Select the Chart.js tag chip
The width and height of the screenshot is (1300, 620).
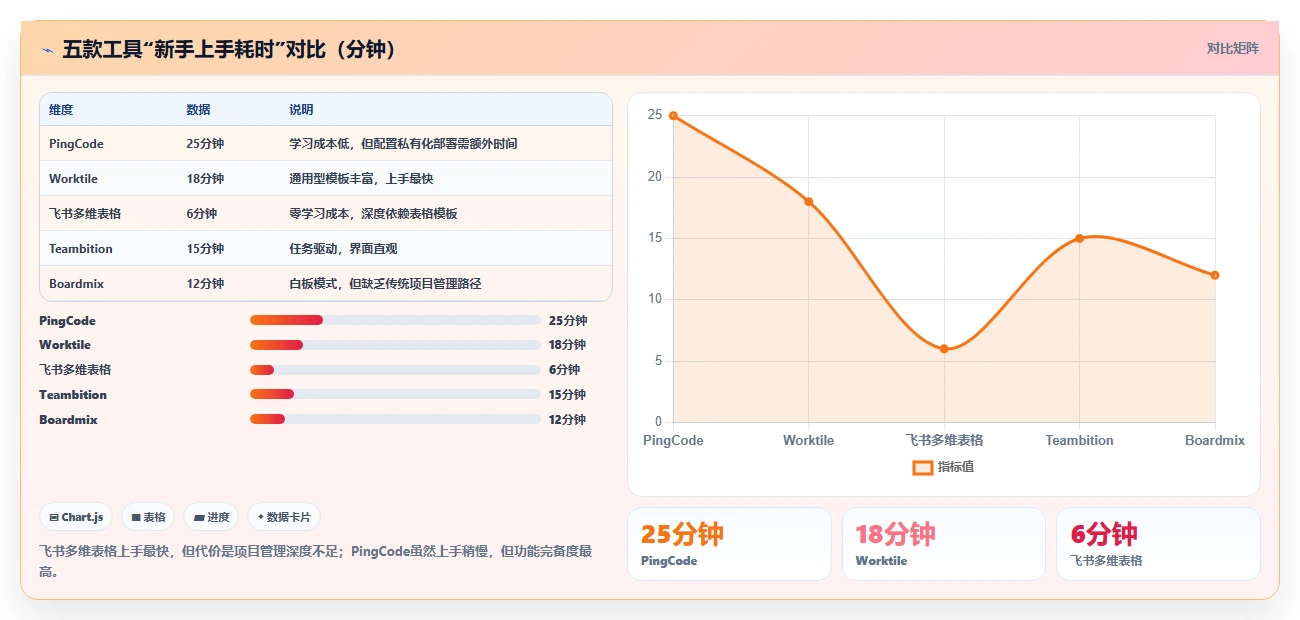click(76, 517)
